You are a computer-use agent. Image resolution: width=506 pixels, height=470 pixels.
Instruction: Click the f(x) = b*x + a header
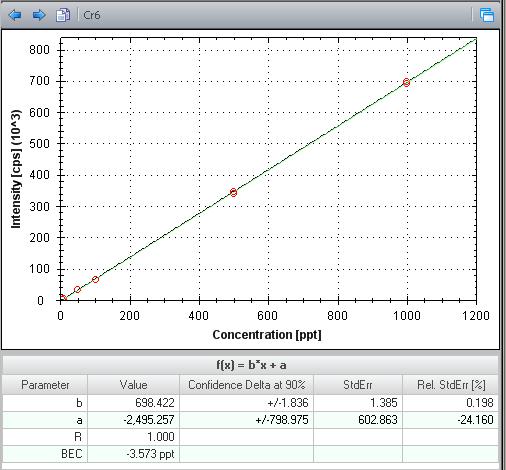click(x=251, y=365)
